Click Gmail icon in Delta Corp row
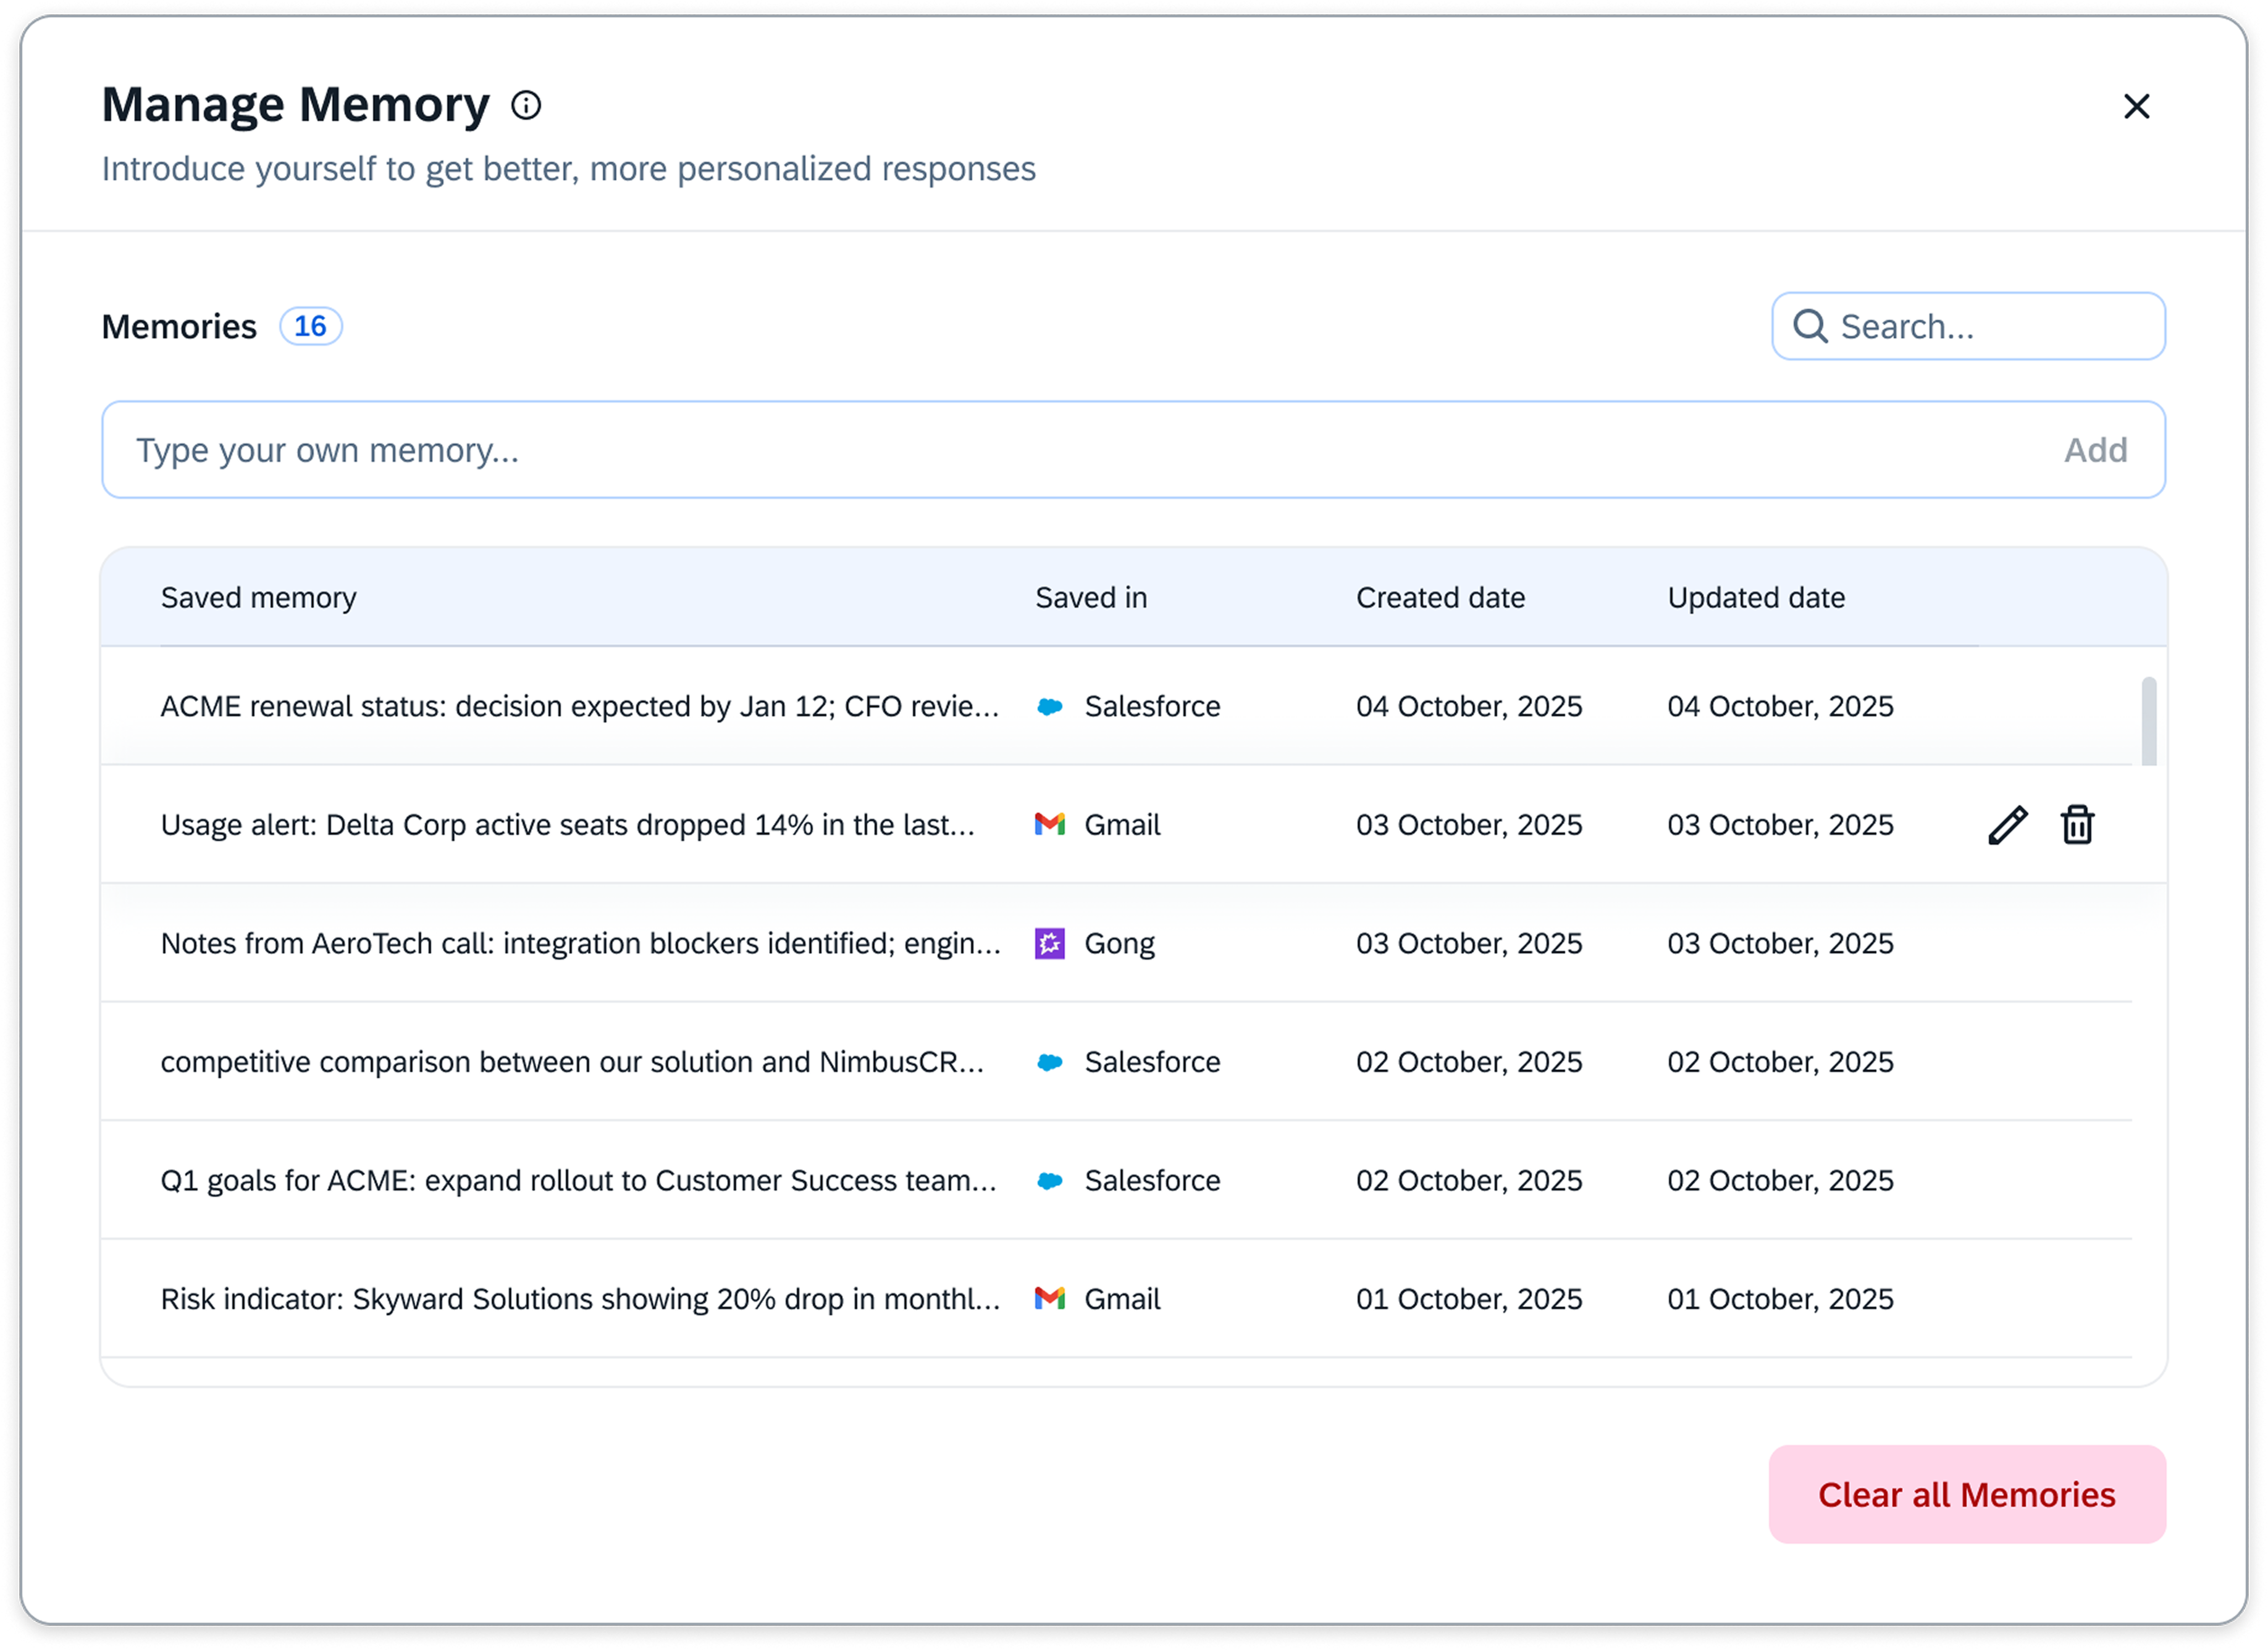Viewport: 2268px width, 1650px height. pos(1049,825)
